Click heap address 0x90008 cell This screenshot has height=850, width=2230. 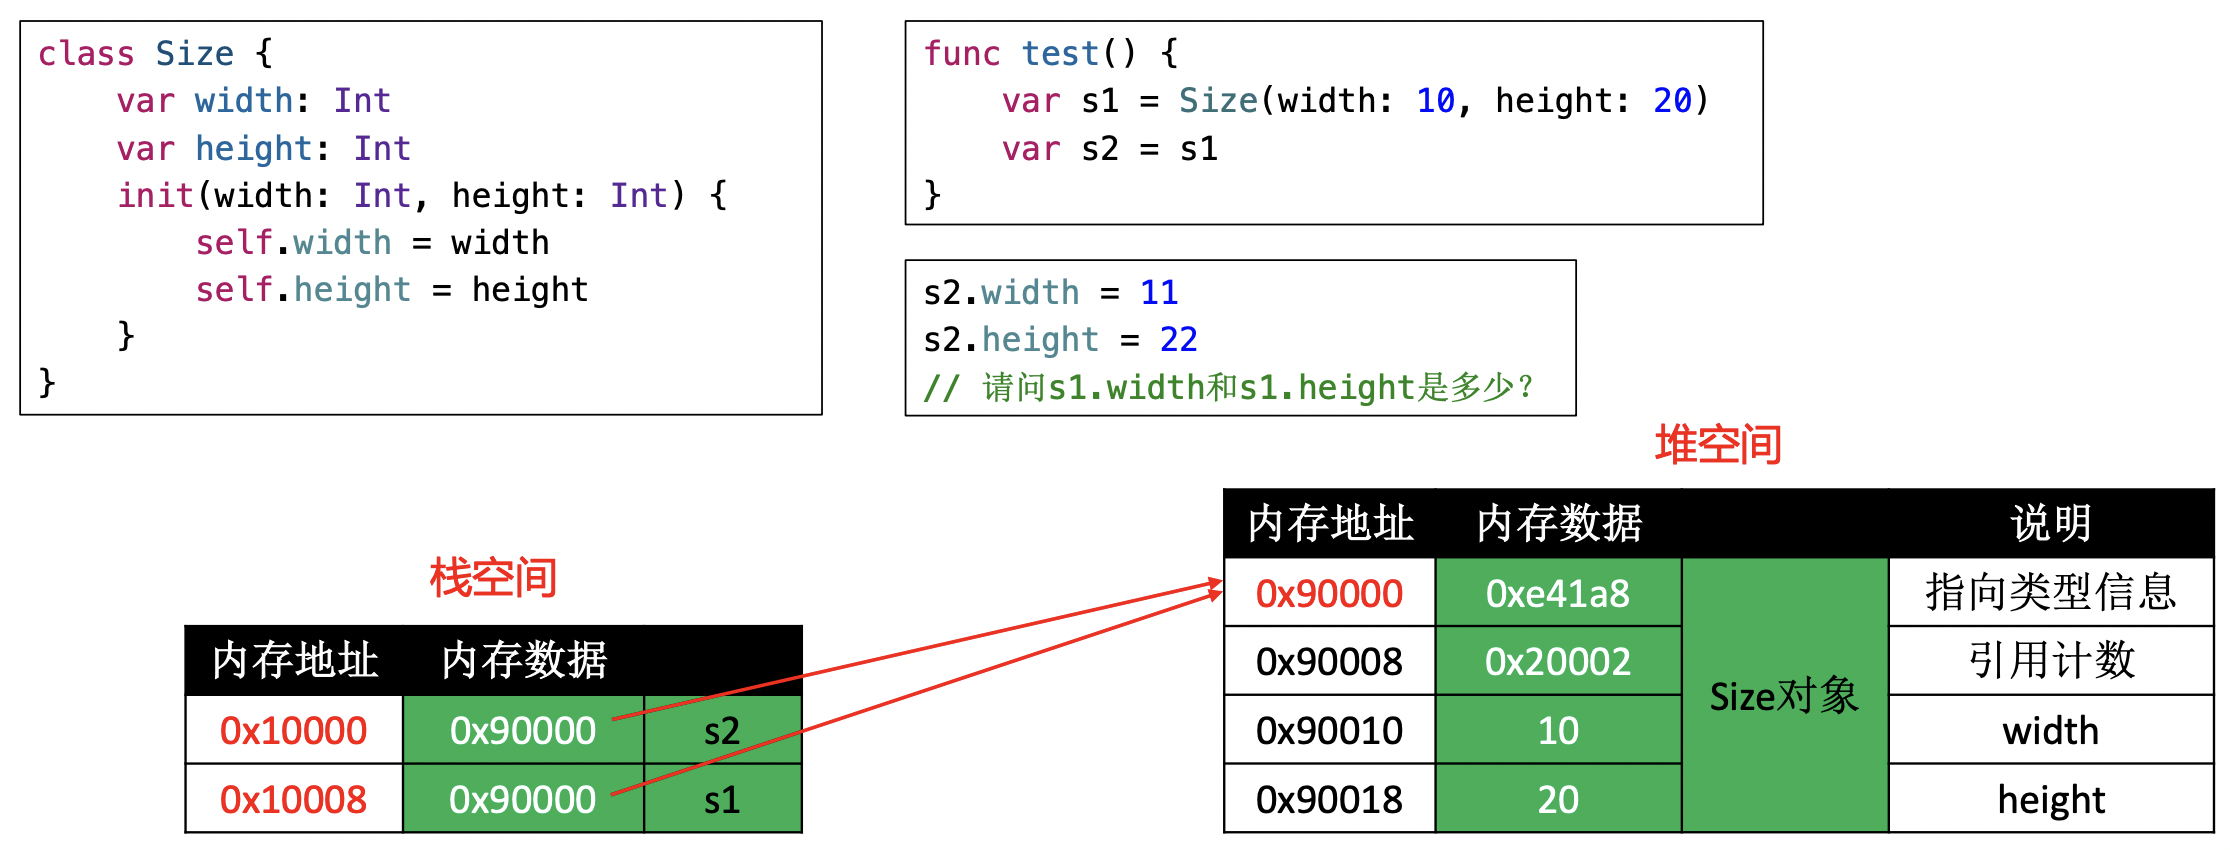click(x=1329, y=661)
